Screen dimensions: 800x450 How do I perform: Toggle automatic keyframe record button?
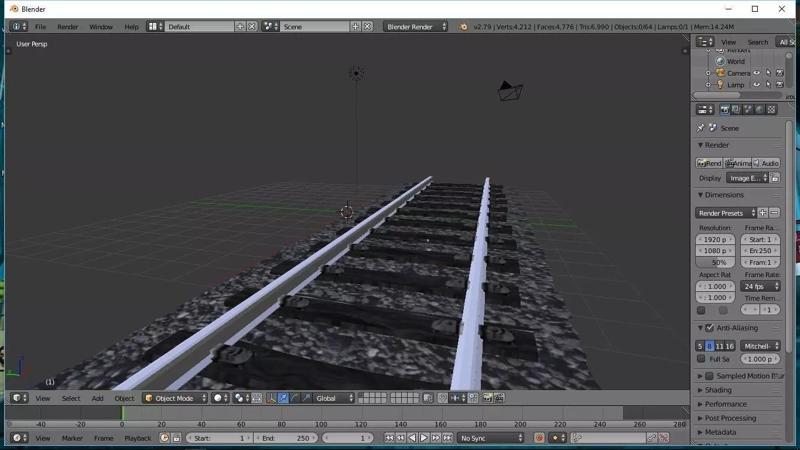(539, 438)
